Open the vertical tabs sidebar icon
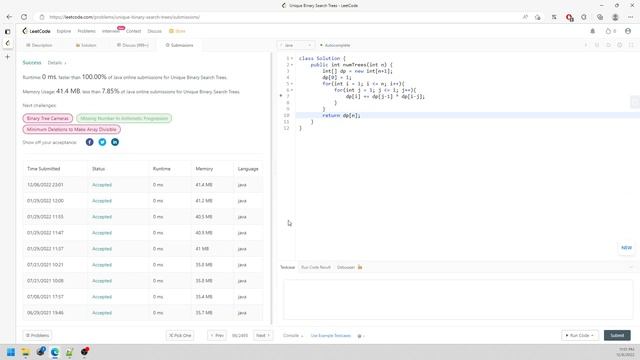Viewport: 640px width, 360px height. (7, 31)
